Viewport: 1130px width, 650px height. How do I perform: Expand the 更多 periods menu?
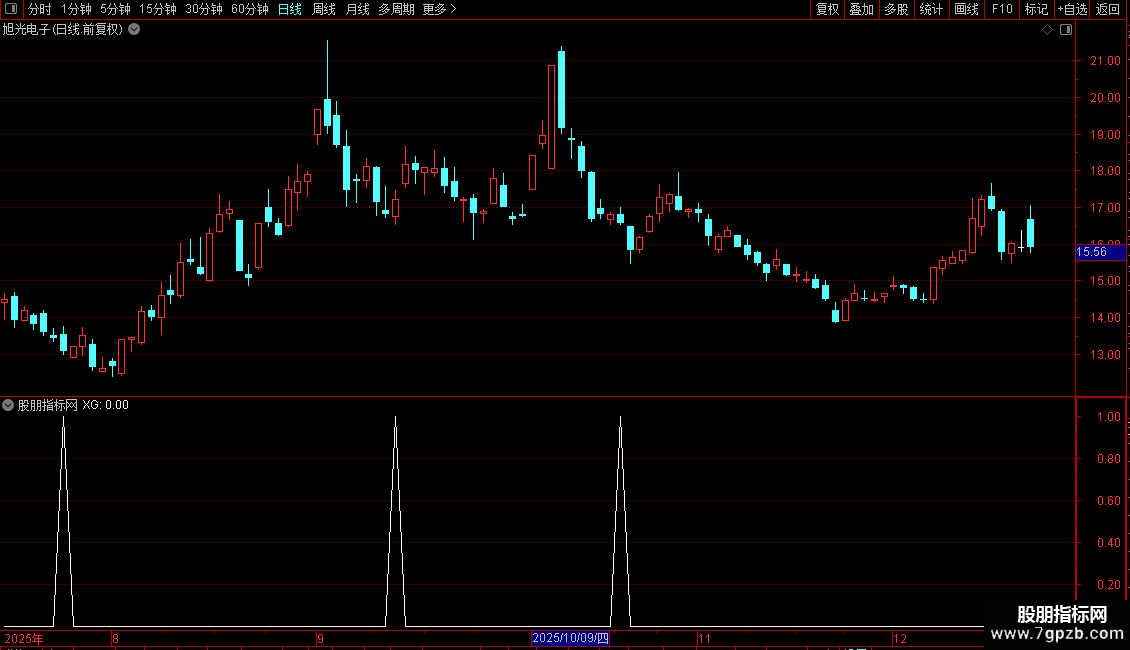coord(439,9)
